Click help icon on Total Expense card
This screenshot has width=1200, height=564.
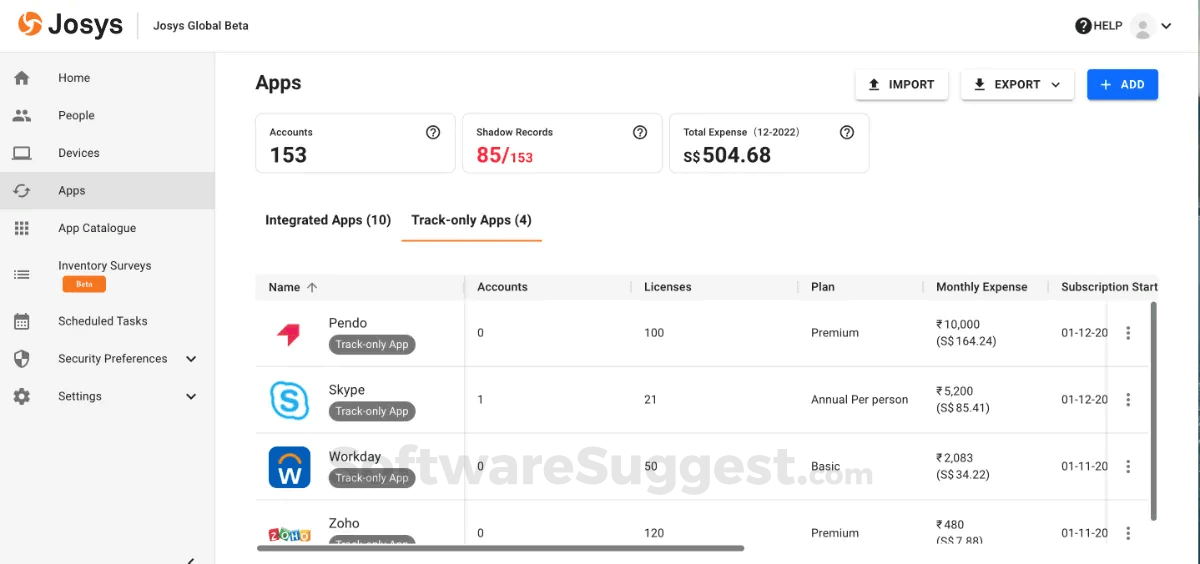point(847,132)
